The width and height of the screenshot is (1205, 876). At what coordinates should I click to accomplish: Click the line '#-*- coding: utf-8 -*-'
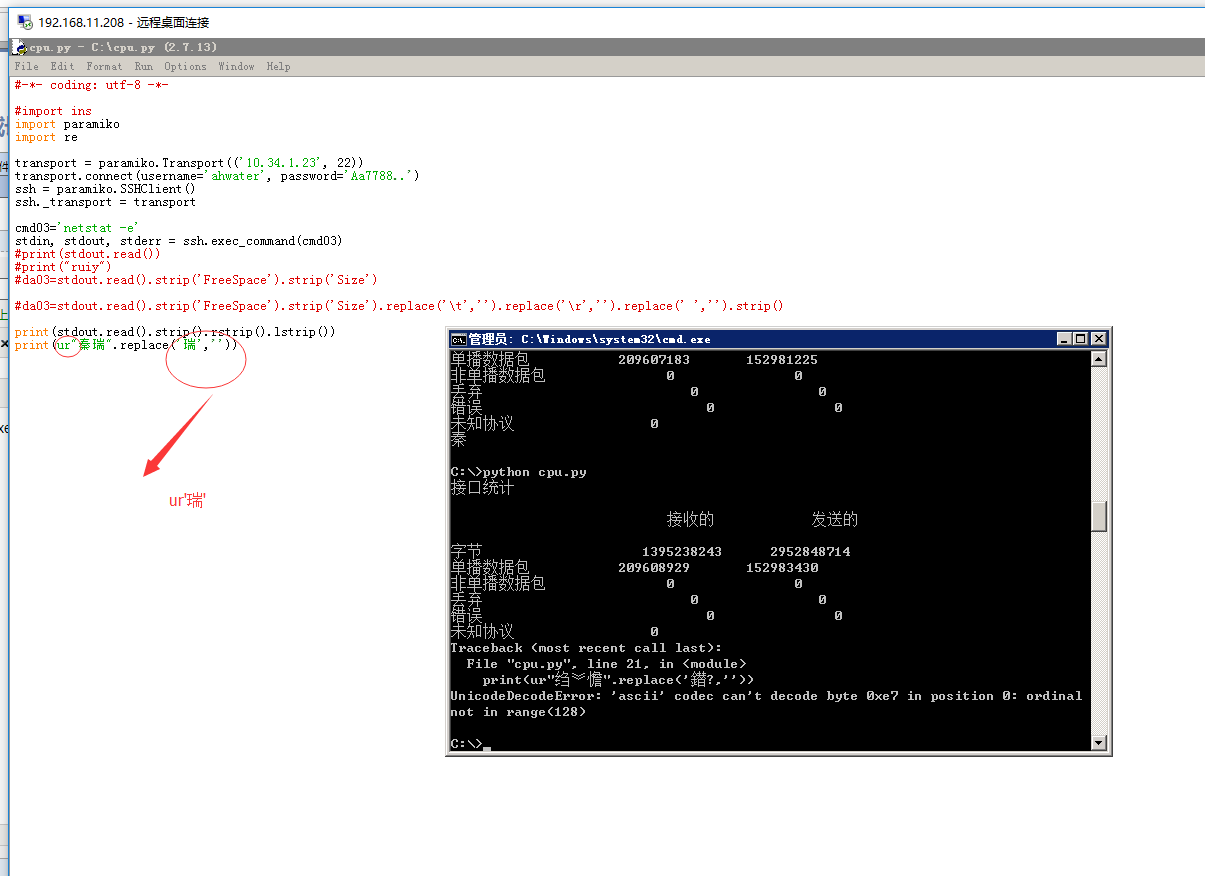coord(91,85)
